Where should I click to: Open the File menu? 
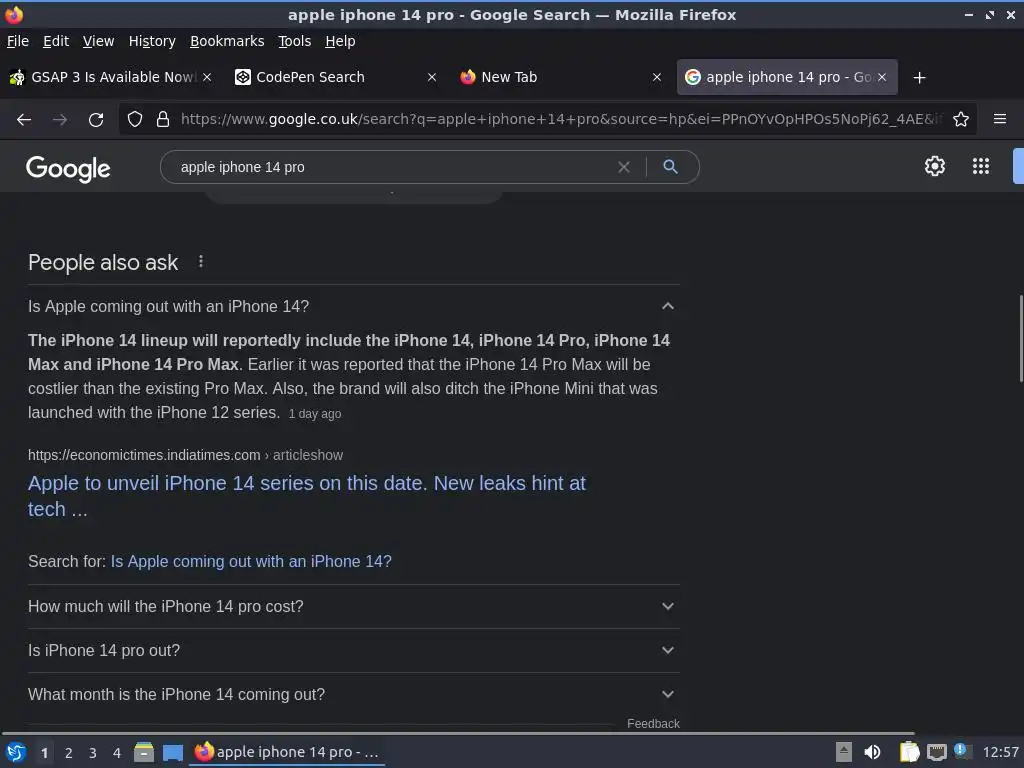coord(18,41)
